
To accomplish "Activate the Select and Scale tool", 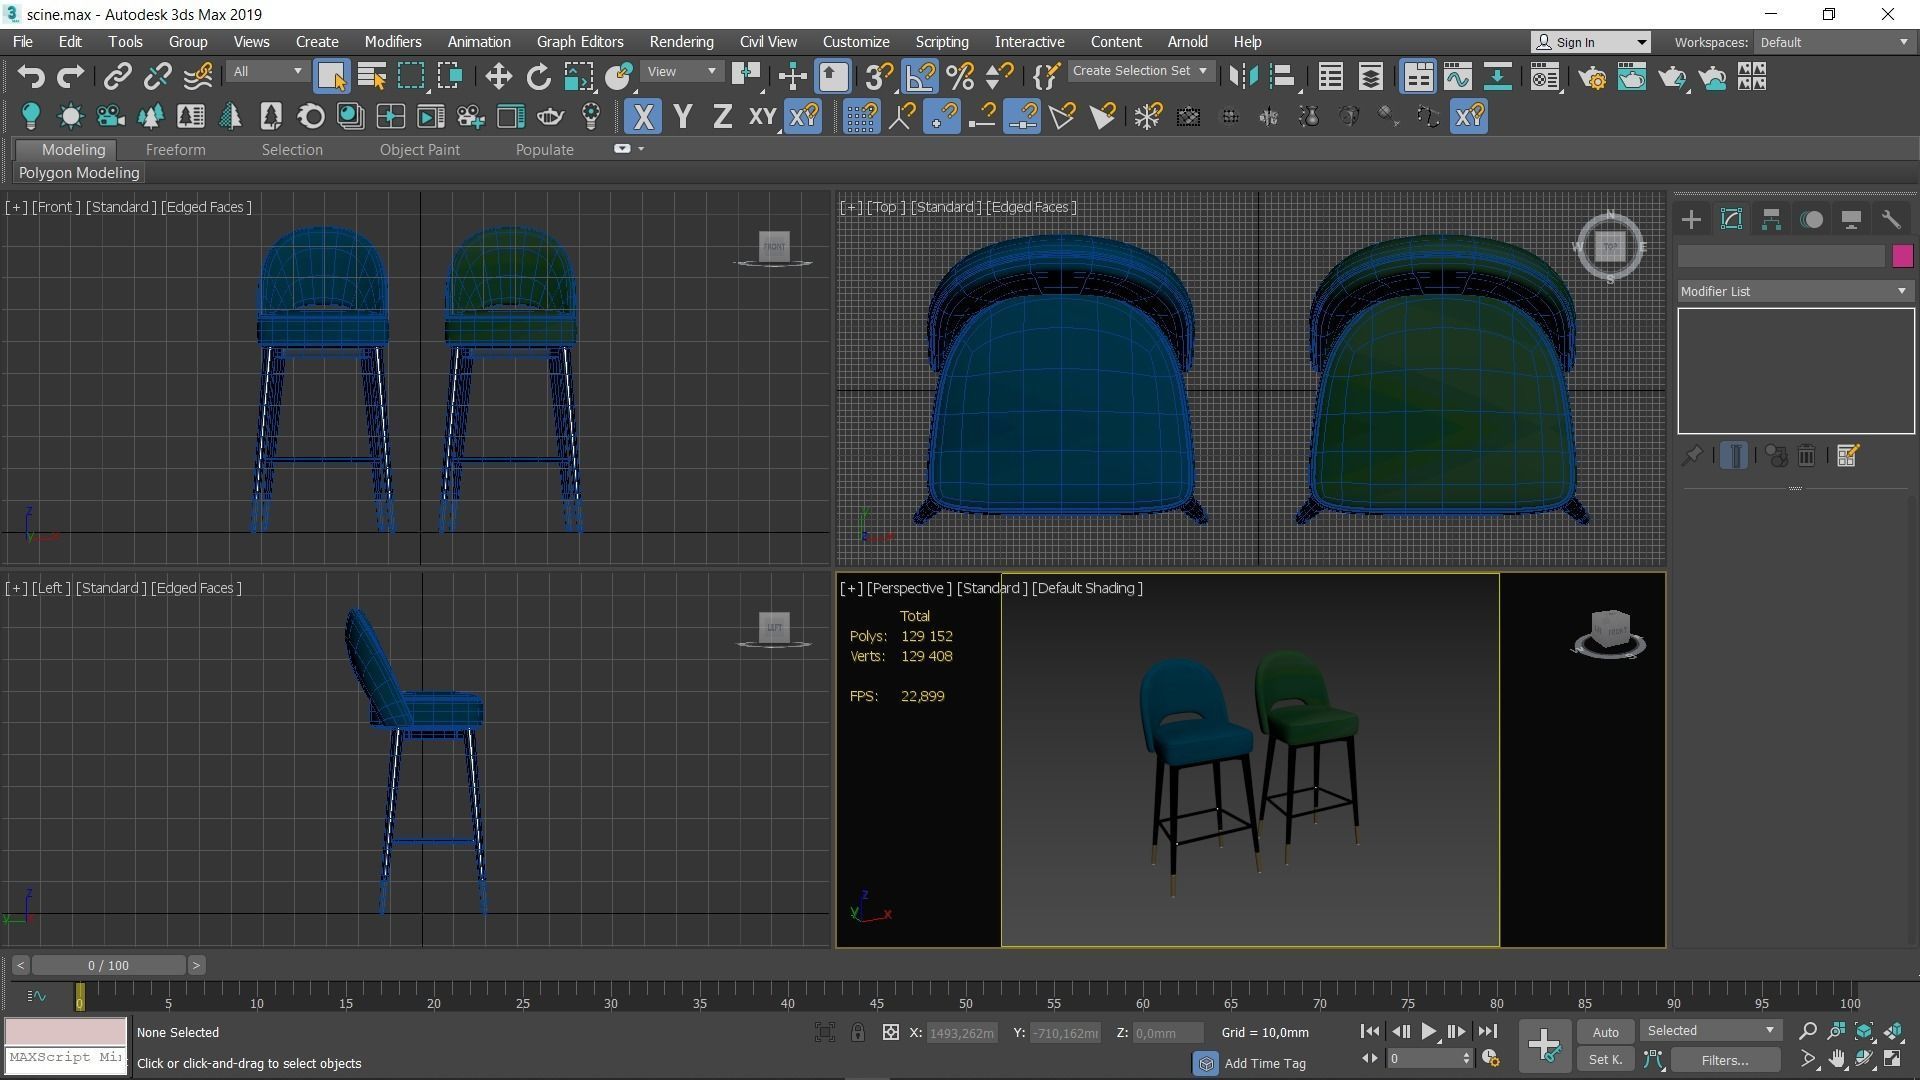I will (x=578, y=77).
